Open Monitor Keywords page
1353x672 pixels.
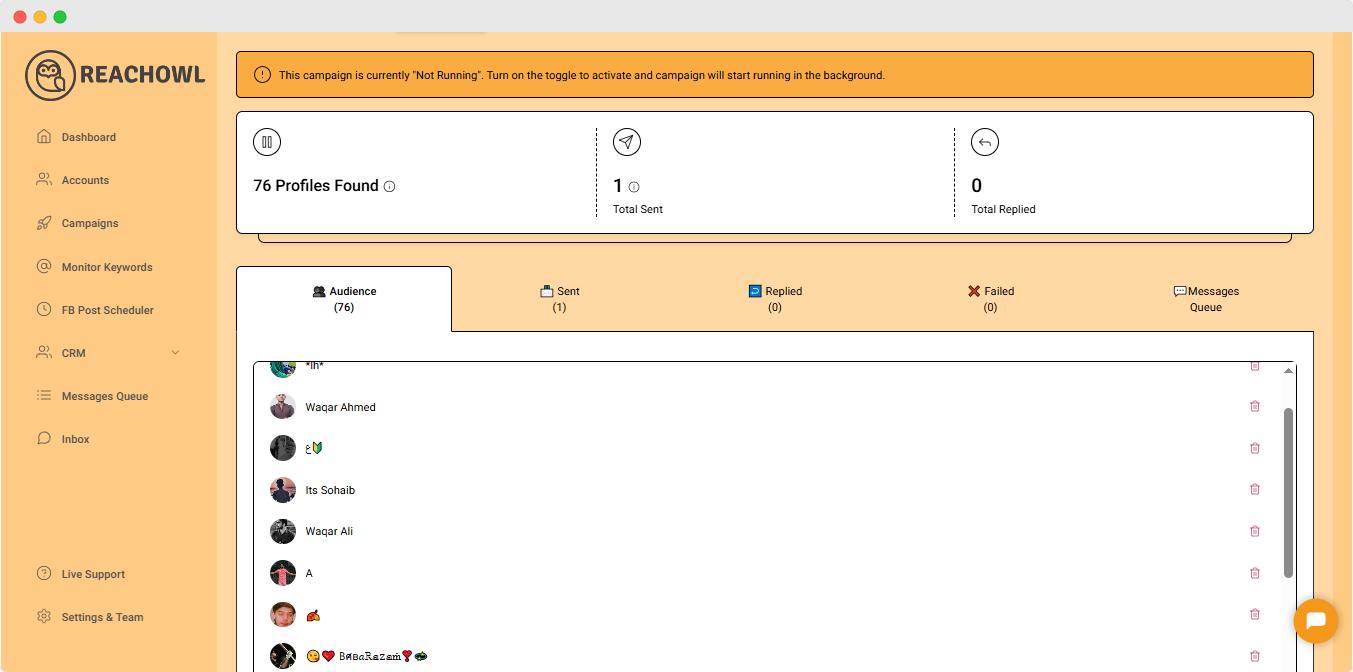[x=107, y=267]
